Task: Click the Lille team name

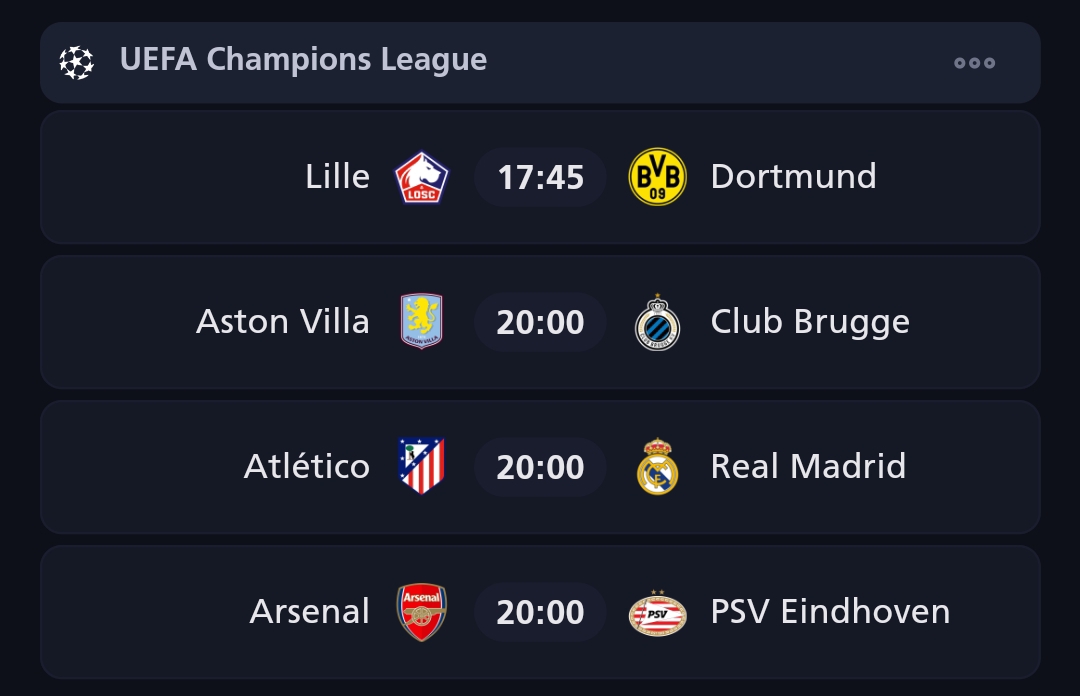Action: tap(337, 177)
